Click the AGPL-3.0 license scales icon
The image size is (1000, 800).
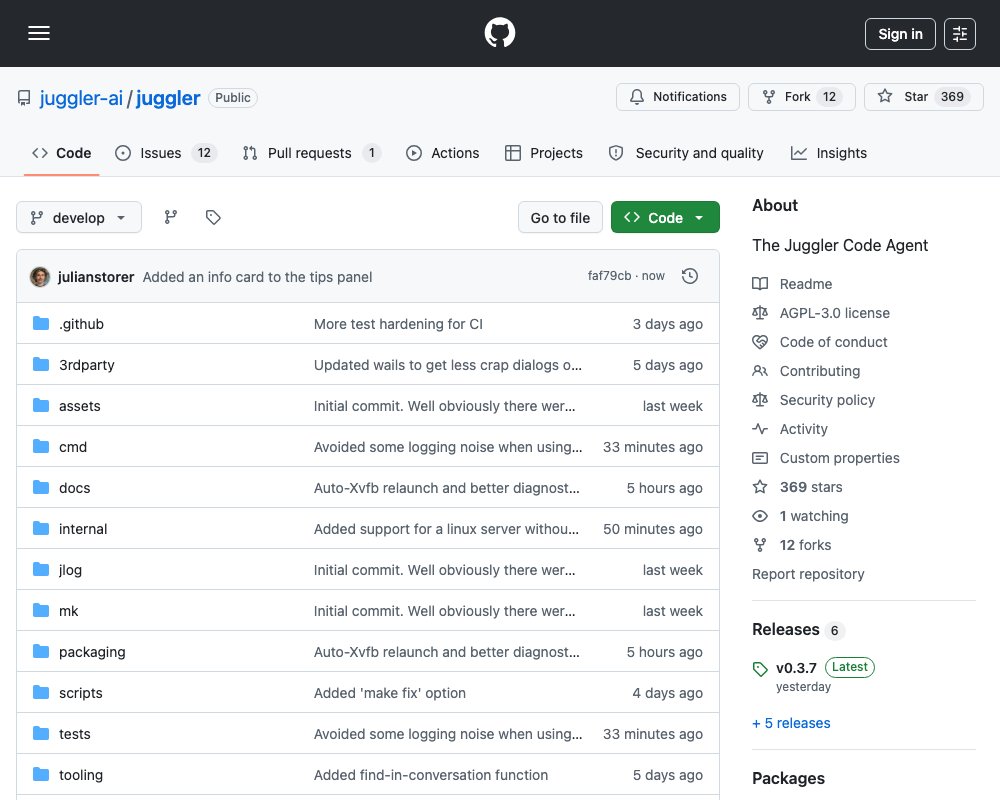760,313
